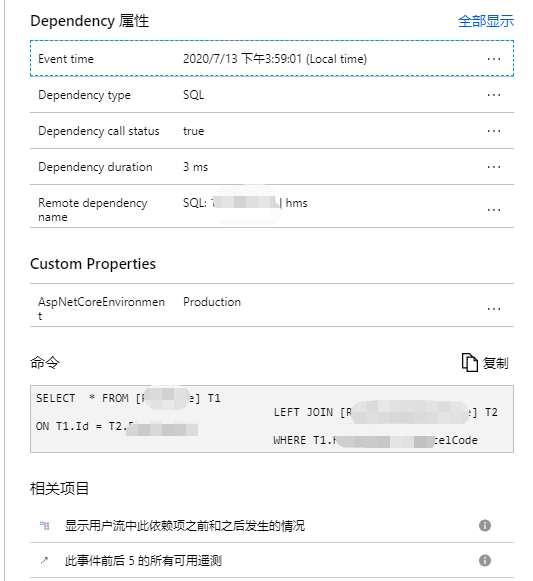Open ellipsis menu for Dependency type row

[x=494, y=95]
